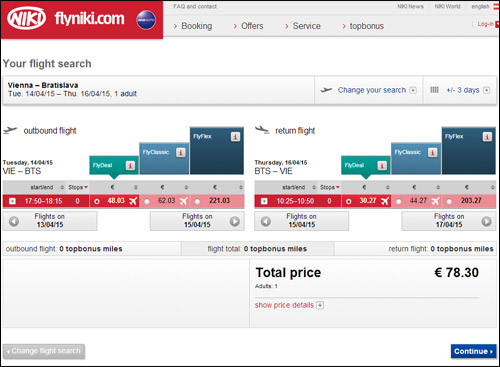This screenshot has height=367, width=500.
Task: Click the Continue button
Action: (473, 351)
